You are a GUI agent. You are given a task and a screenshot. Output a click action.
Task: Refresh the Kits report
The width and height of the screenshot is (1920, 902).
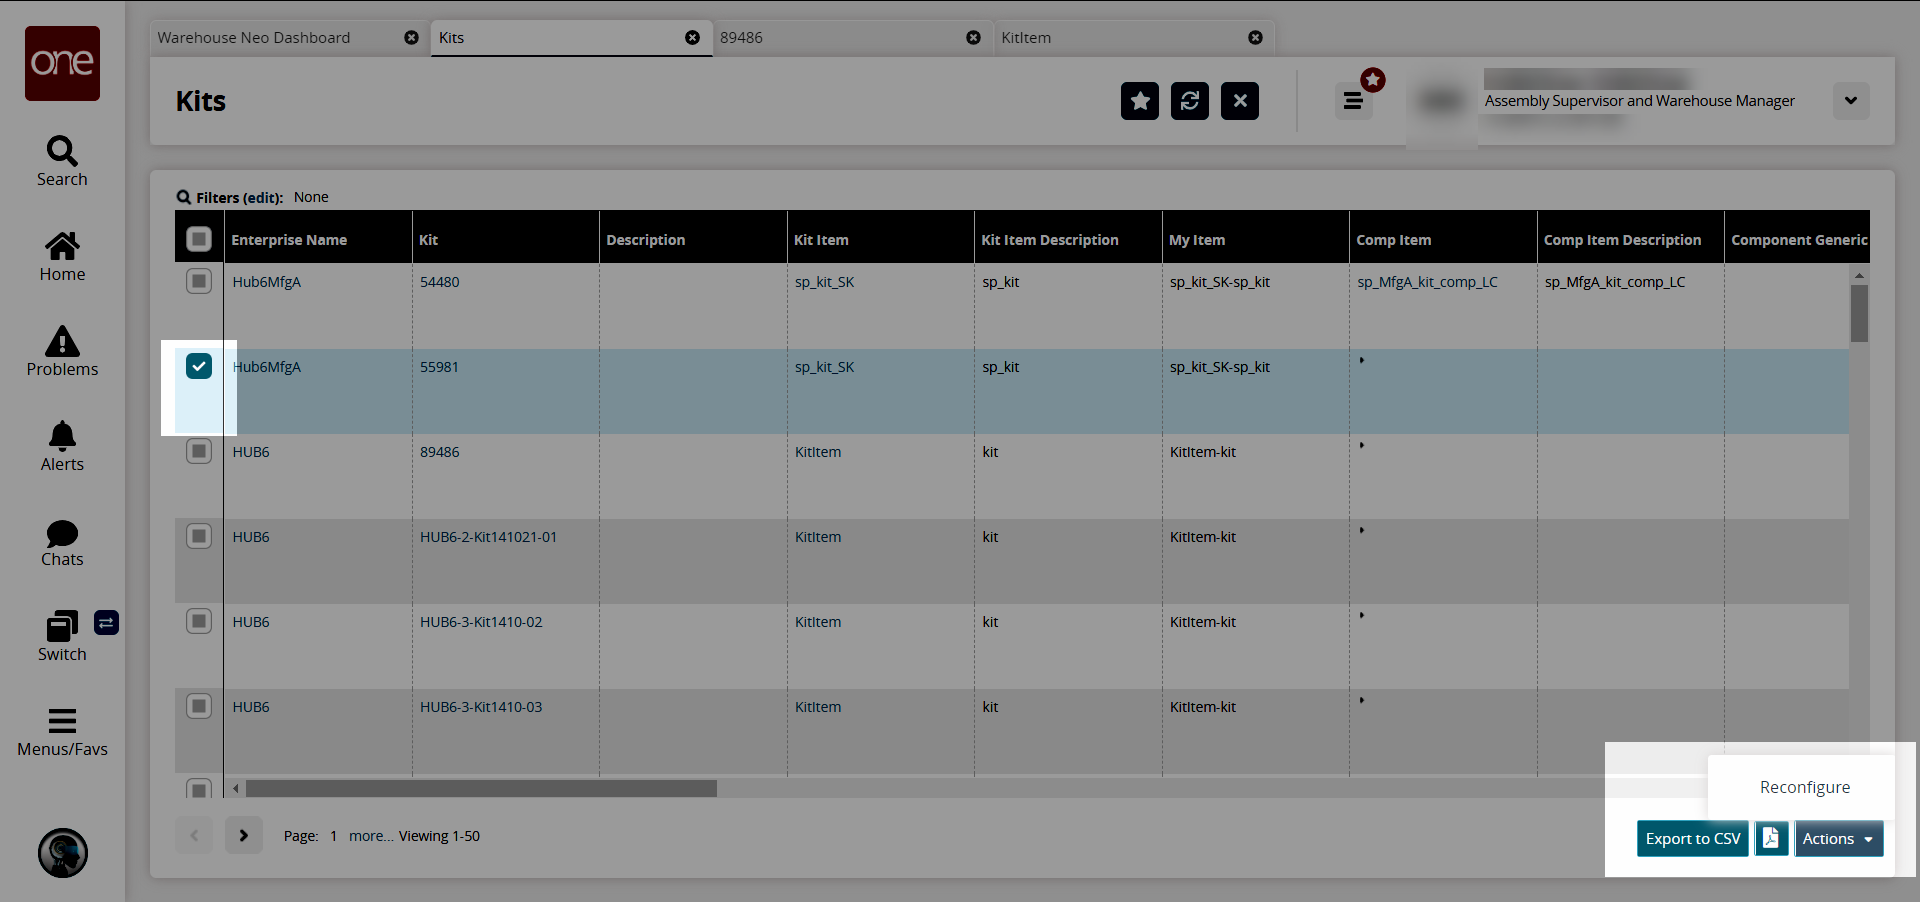click(1189, 101)
